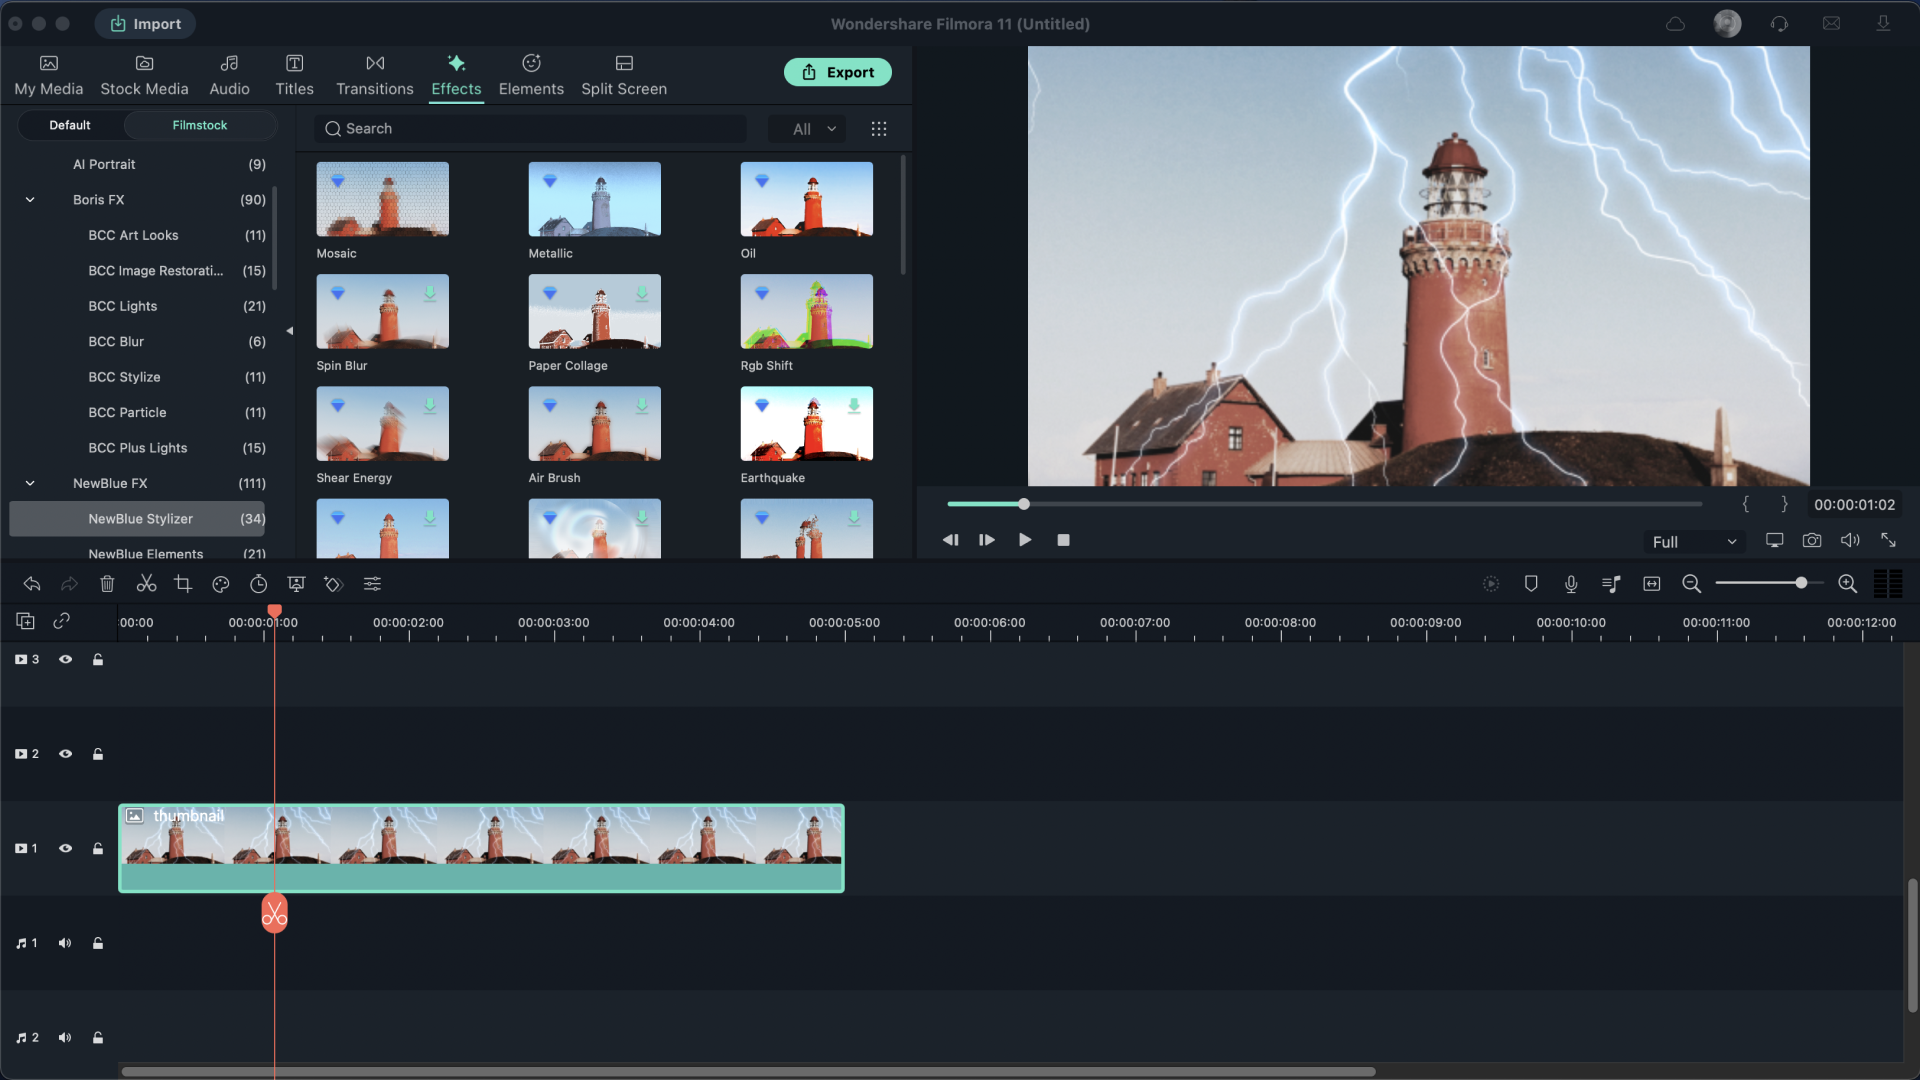
Task: Switch to Stock Media tab
Action: point(144,76)
